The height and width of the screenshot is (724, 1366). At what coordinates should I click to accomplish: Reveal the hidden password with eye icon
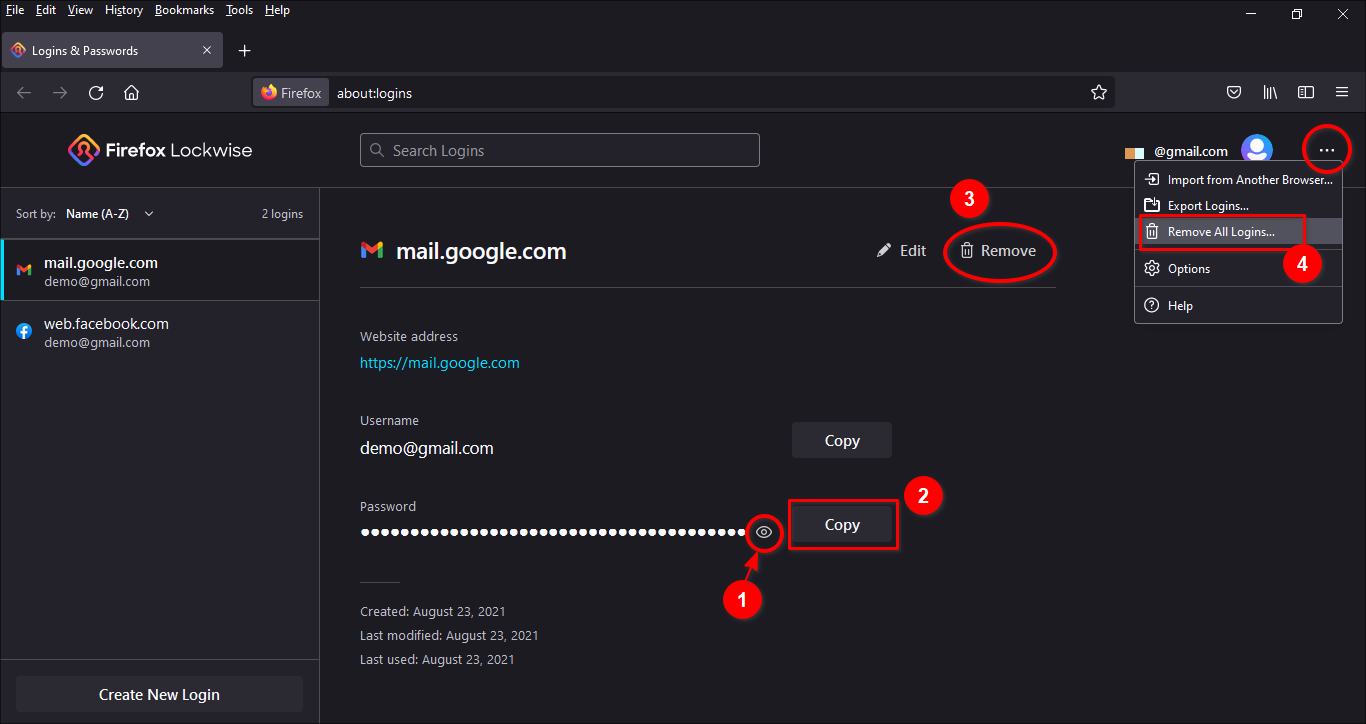[764, 532]
